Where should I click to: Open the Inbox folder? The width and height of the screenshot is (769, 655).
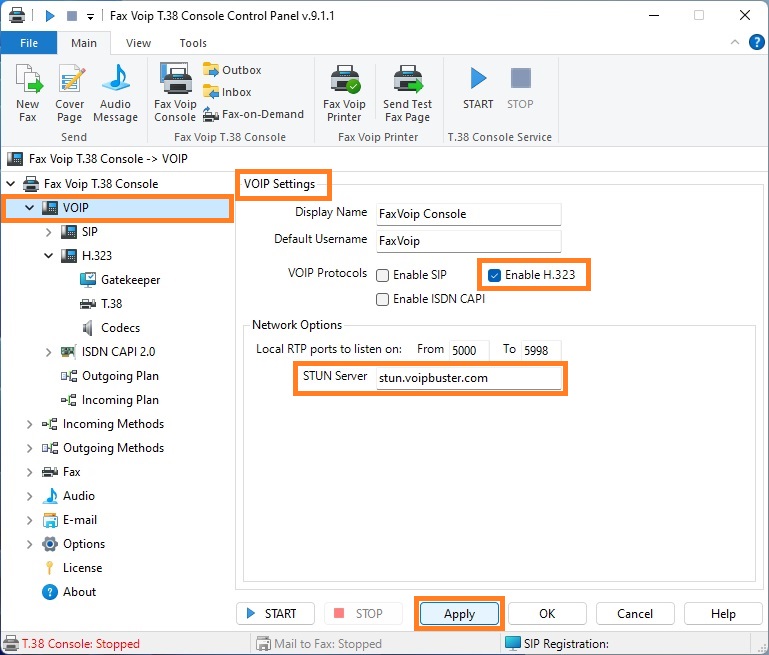(x=227, y=92)
